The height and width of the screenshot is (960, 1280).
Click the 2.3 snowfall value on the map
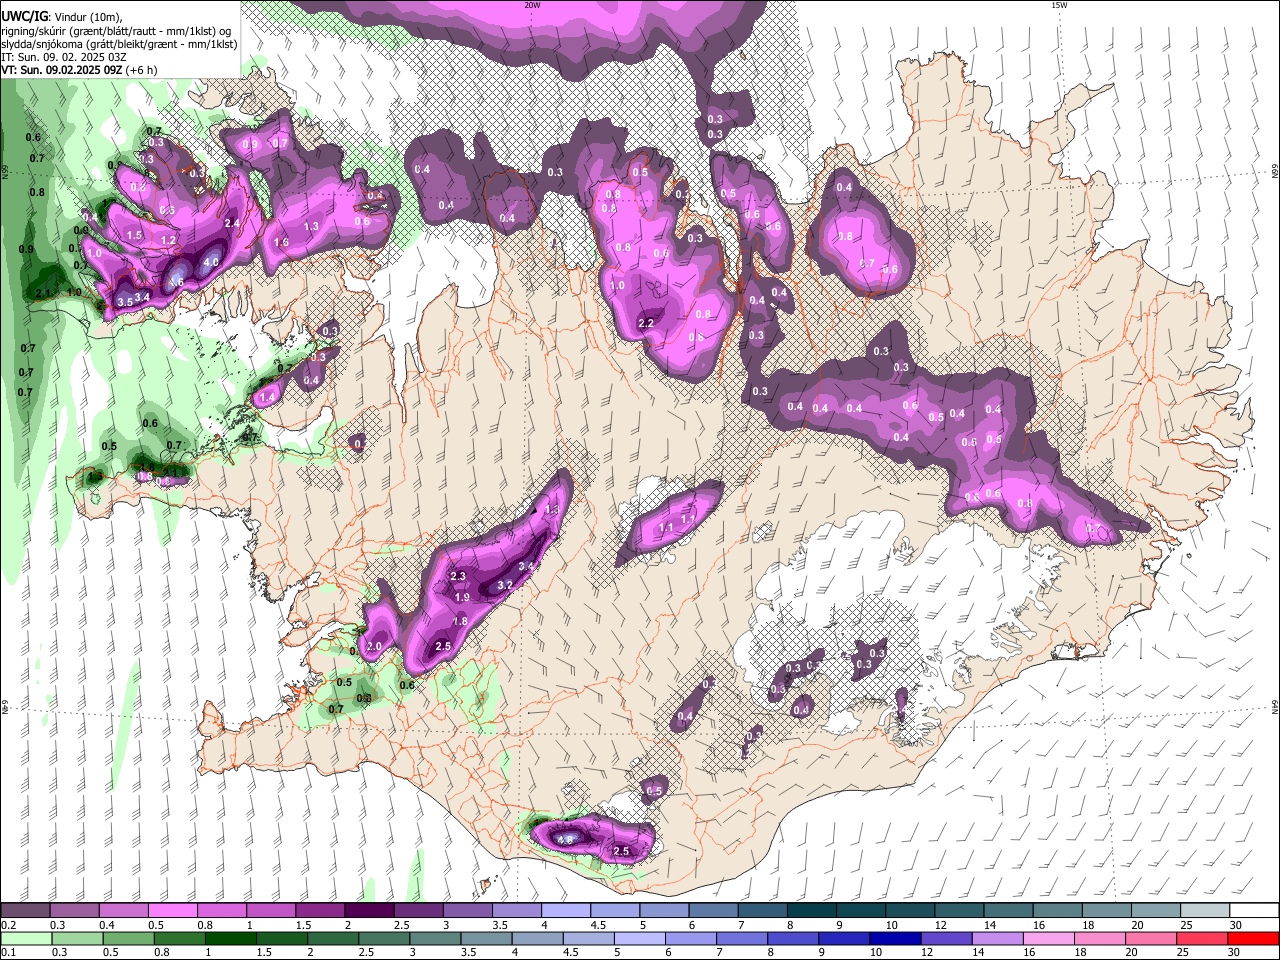459,577
